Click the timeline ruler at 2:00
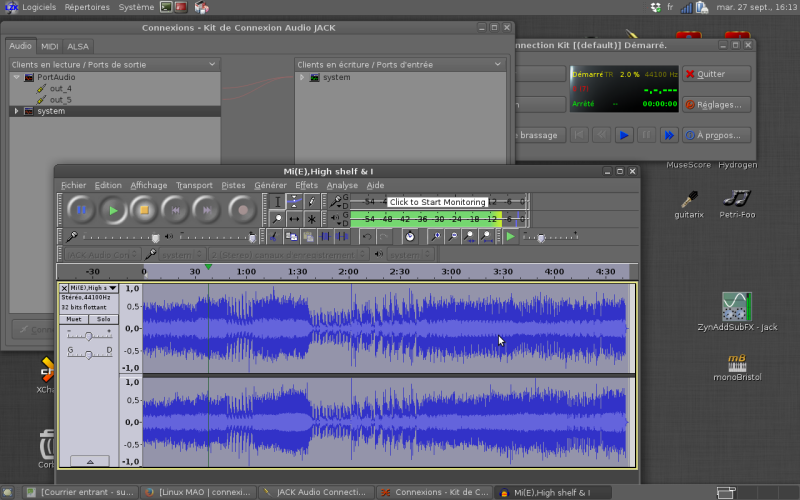 coord(349,272)
